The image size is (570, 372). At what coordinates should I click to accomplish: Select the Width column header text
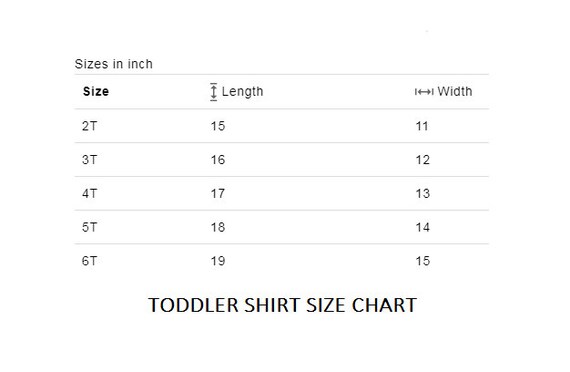455,91
